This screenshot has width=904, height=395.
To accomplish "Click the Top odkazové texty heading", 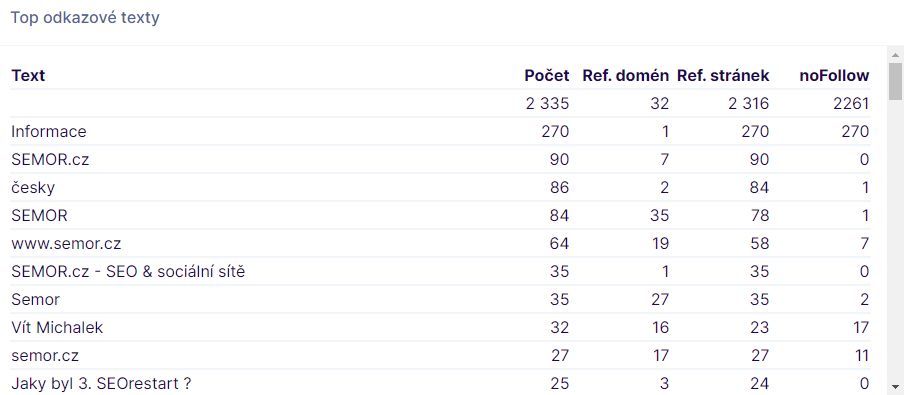I will click(x=85, y=18).
